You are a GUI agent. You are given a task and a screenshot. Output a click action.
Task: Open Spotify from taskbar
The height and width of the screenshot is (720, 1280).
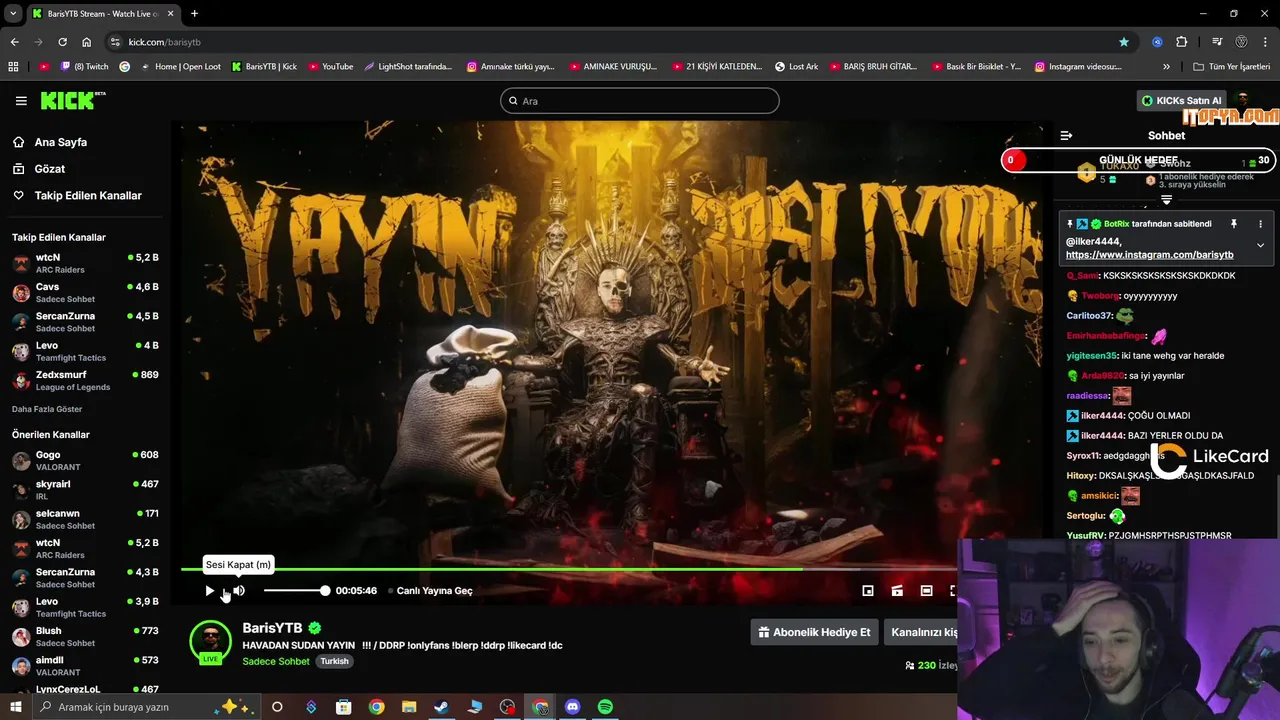pos(605,707)
